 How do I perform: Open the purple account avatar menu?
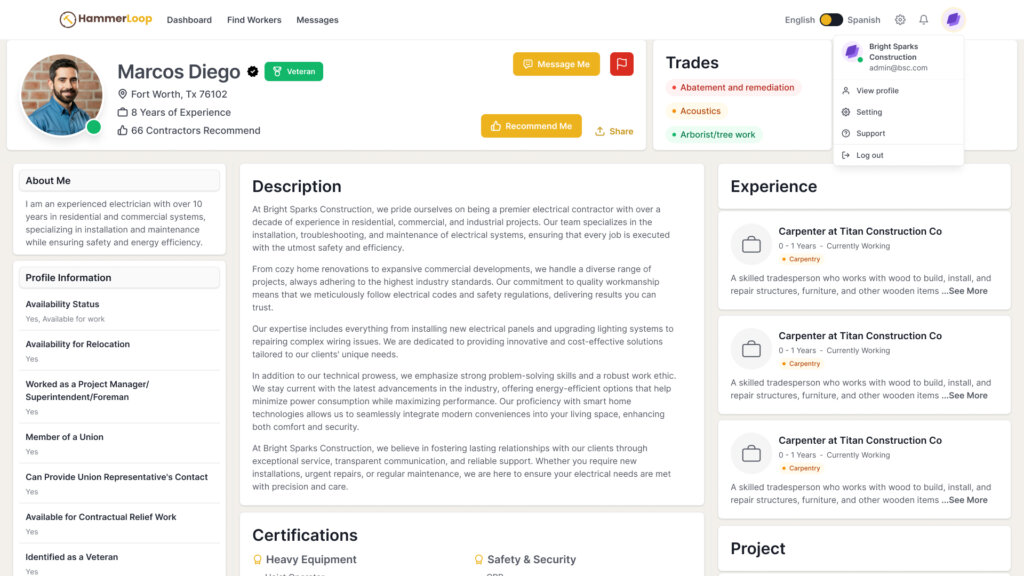(x=953, y=20)
